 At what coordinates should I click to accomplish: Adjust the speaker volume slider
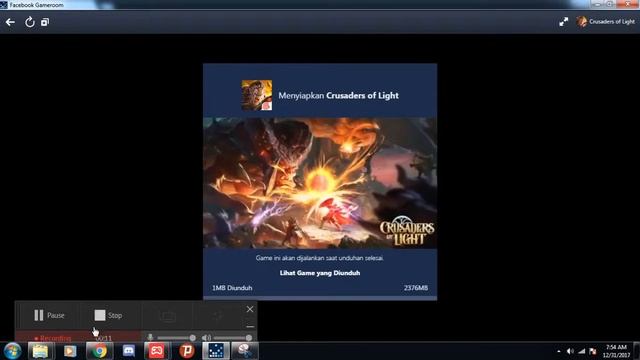click(233, 338)
